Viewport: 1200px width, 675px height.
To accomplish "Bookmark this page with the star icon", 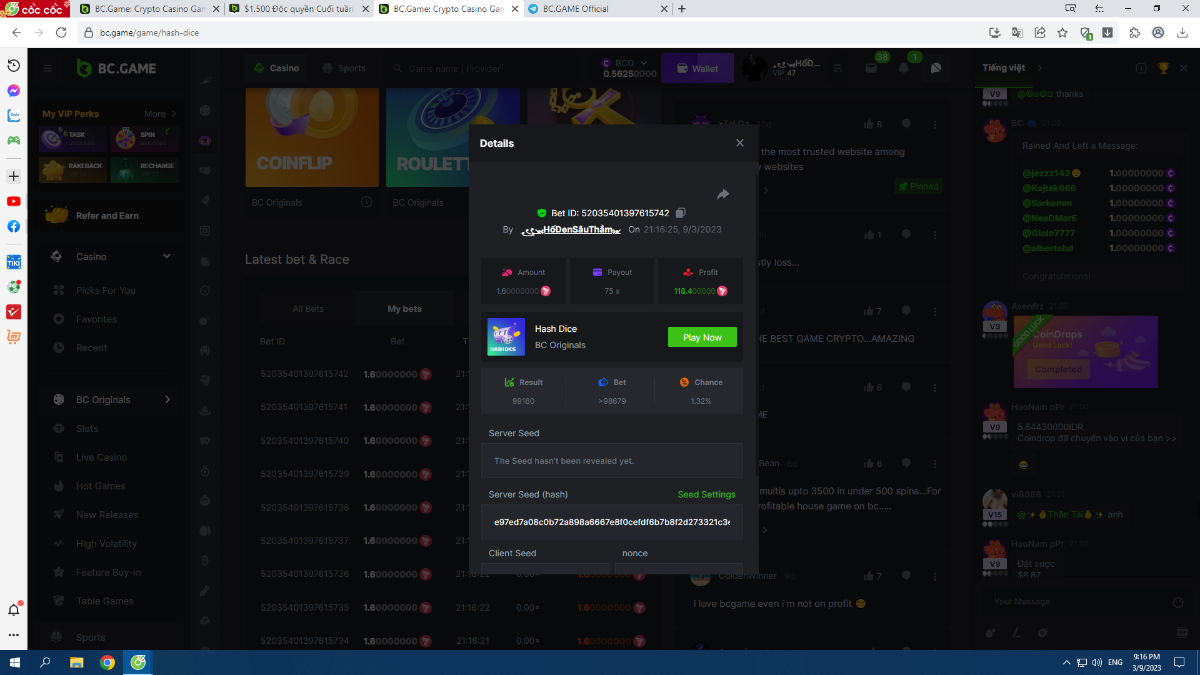I will [1062, 32].
